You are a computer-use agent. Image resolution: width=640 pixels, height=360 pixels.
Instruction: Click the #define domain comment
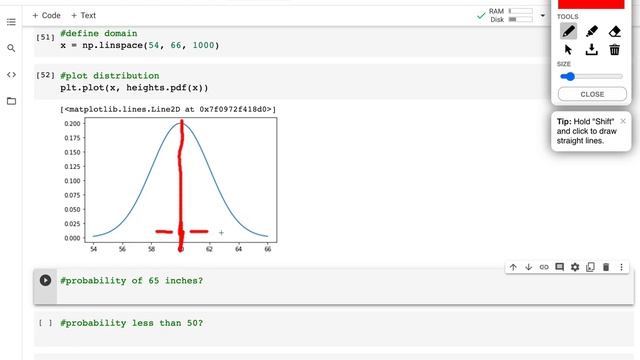point(99,33)
